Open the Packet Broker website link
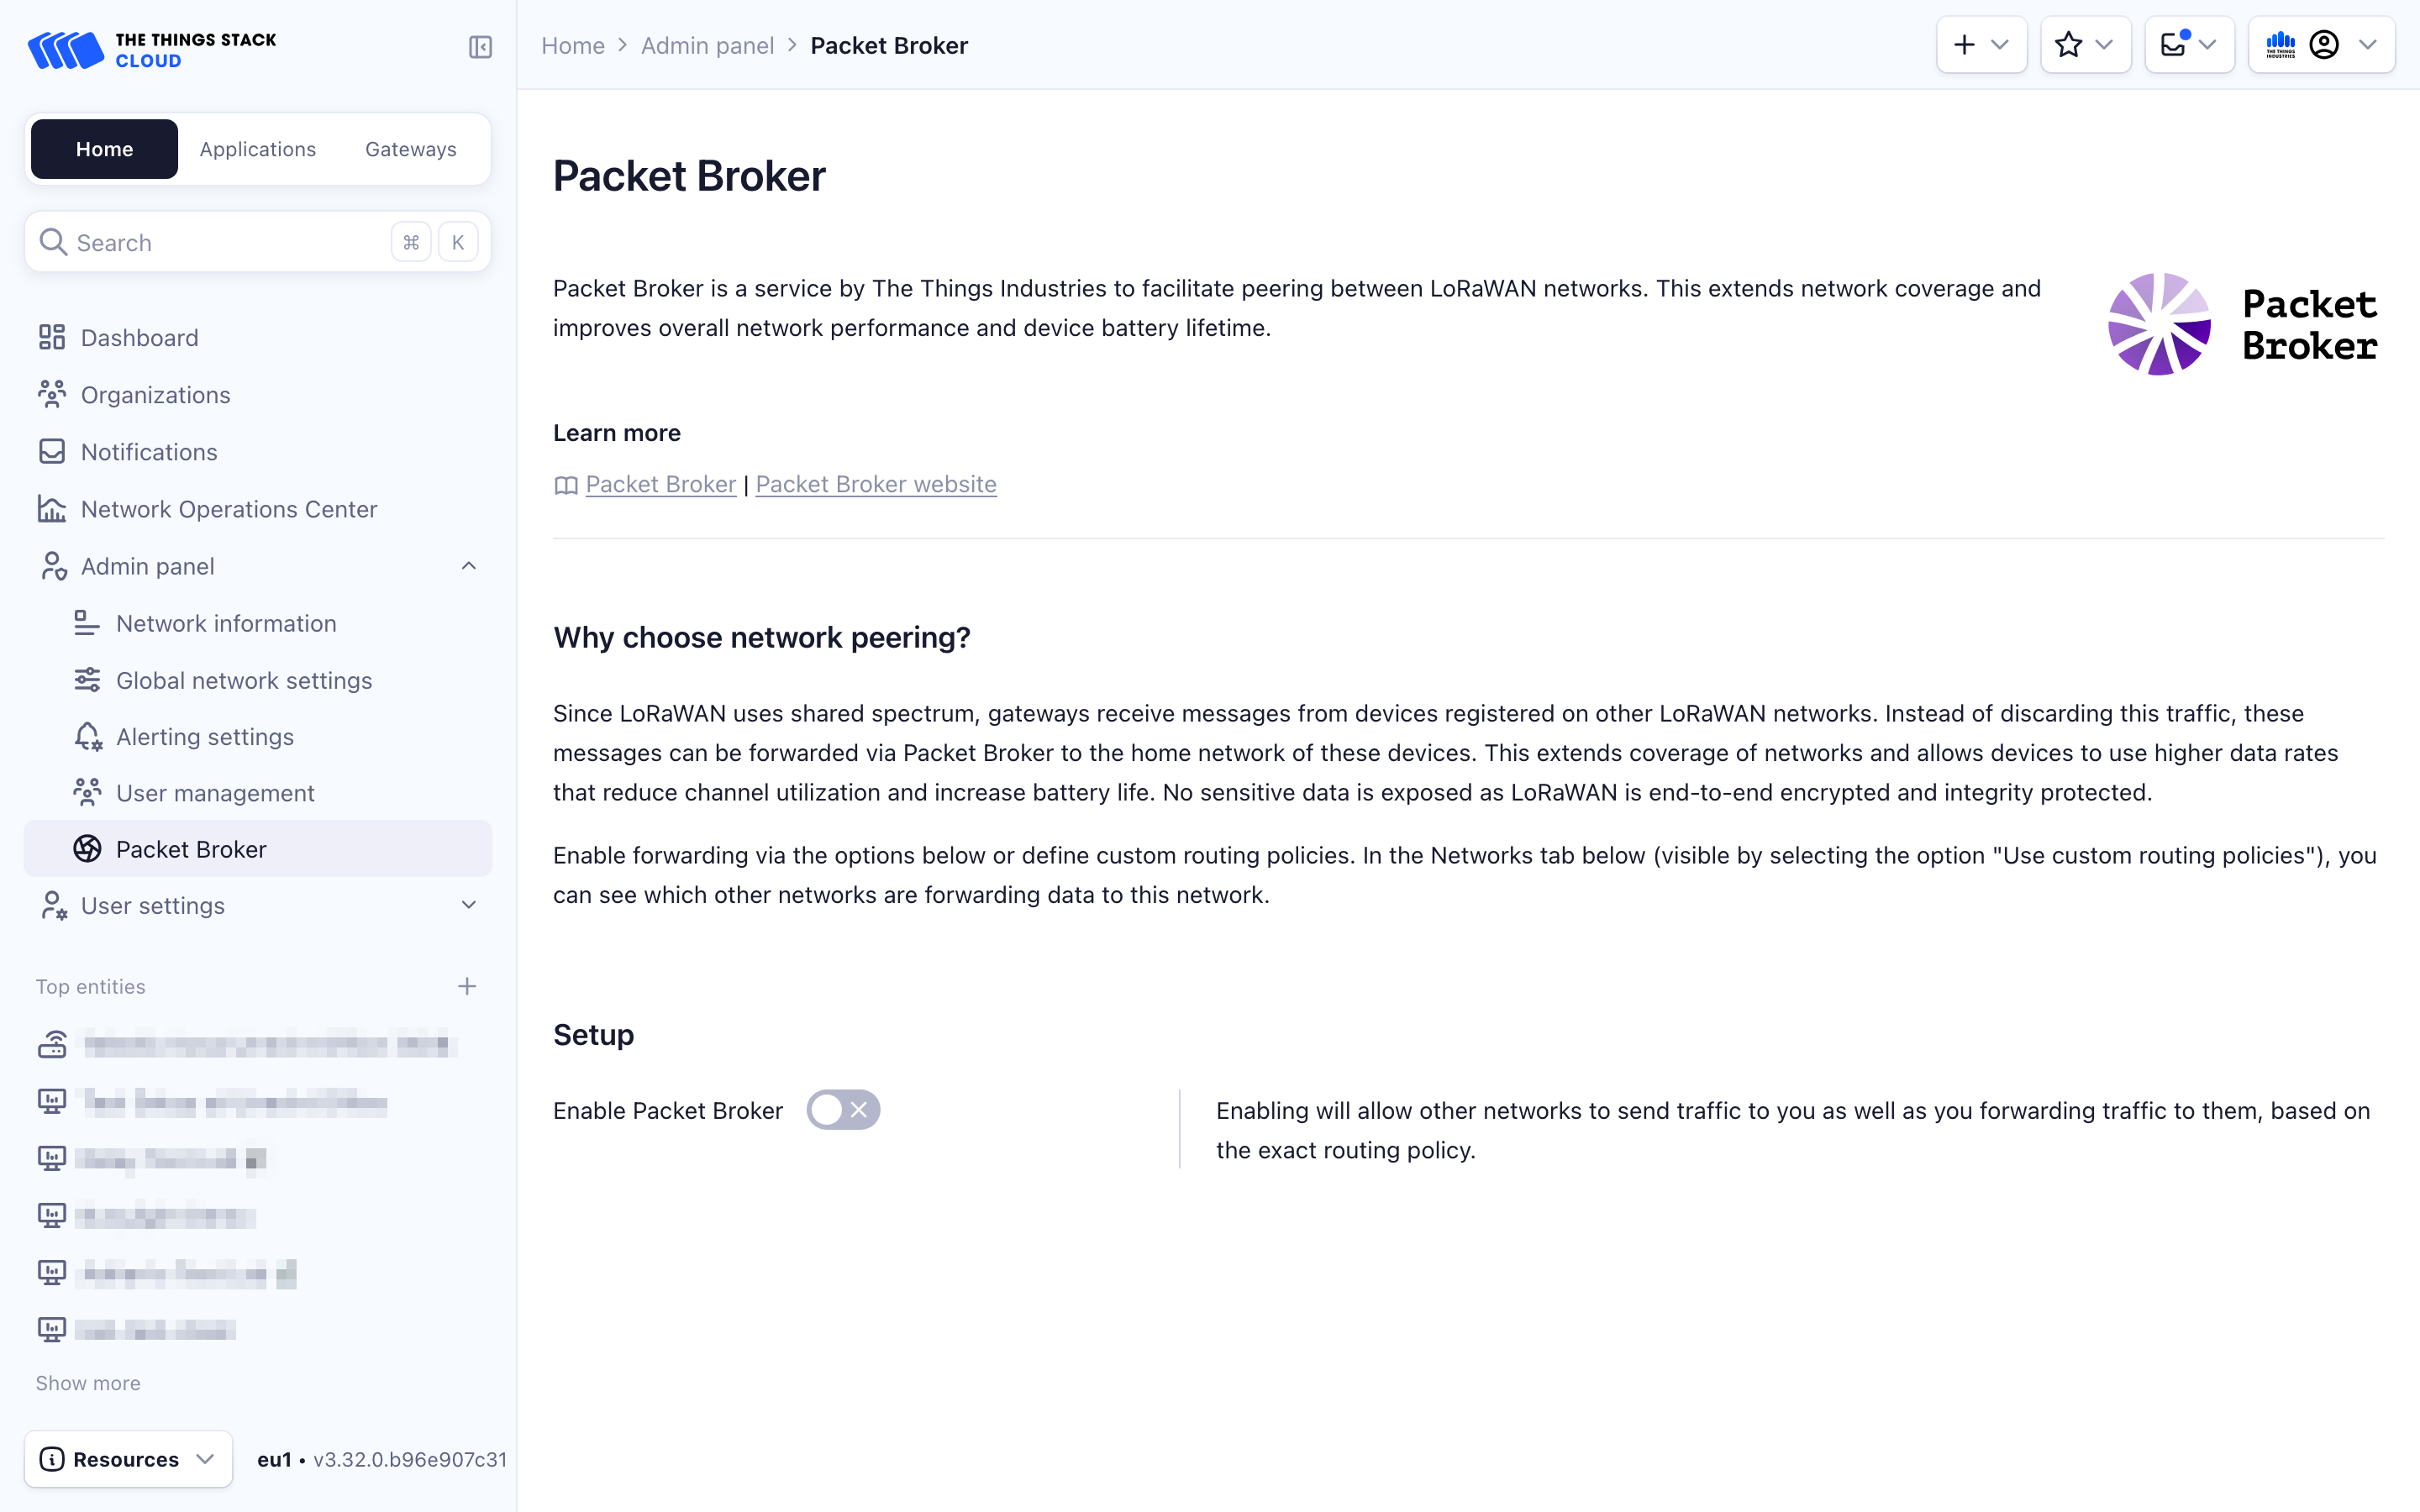 pos(875,484)
